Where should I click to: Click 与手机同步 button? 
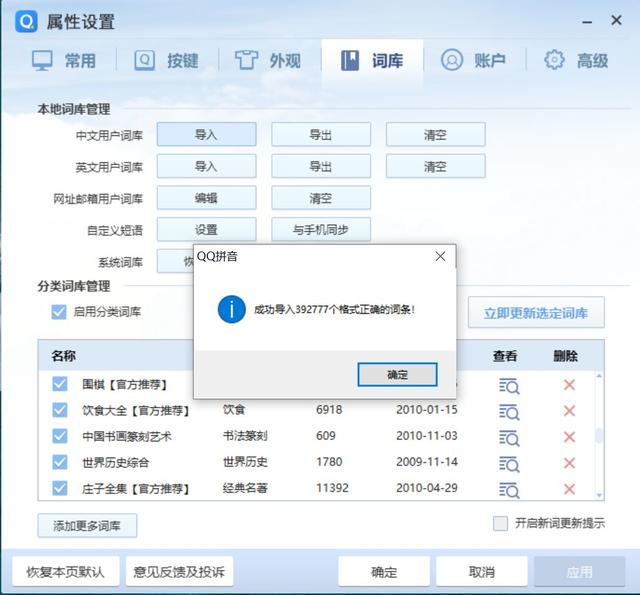click(x=321, y=229)
